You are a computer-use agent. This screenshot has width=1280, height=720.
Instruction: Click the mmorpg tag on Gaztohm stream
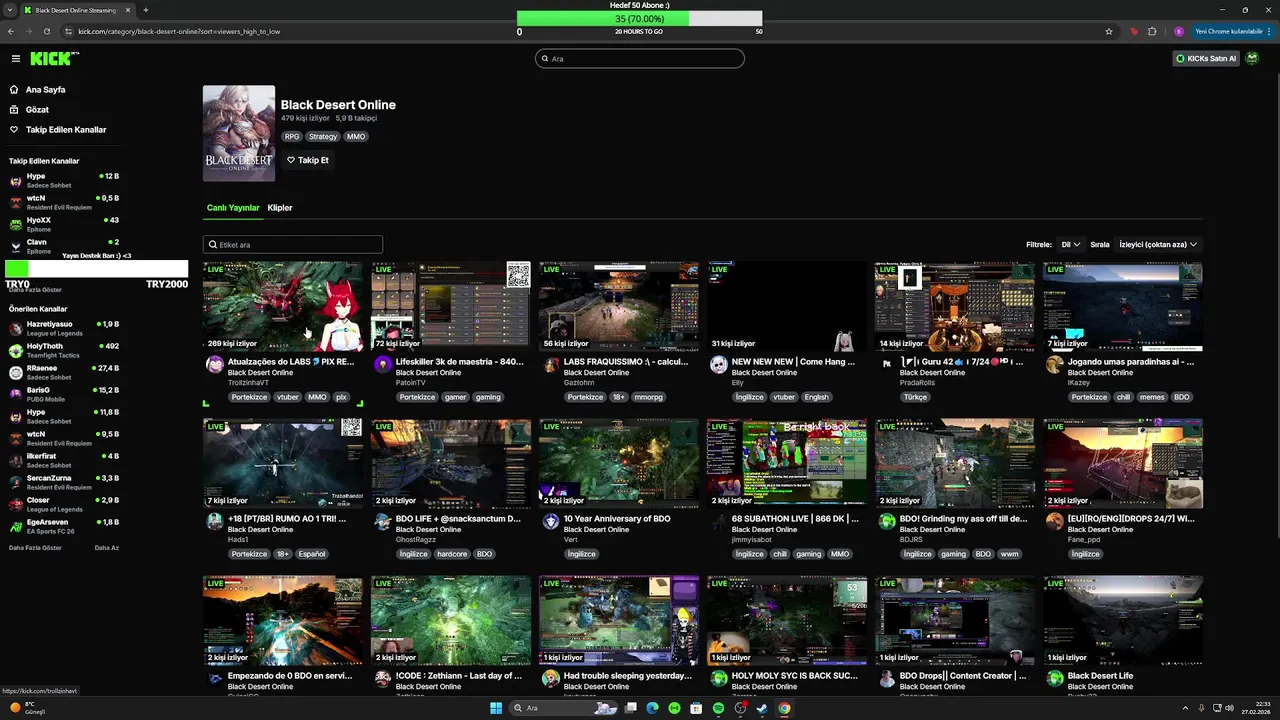[648, 397]
